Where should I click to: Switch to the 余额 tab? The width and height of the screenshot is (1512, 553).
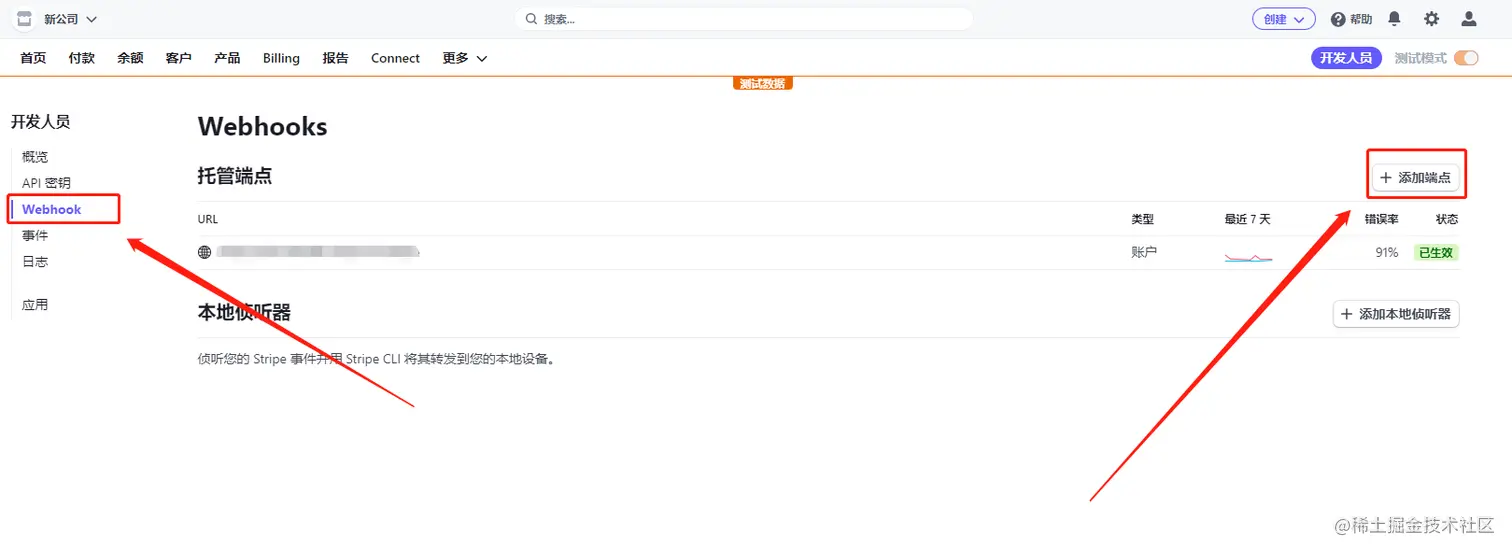pyautogui.click(x=130, y=58)
